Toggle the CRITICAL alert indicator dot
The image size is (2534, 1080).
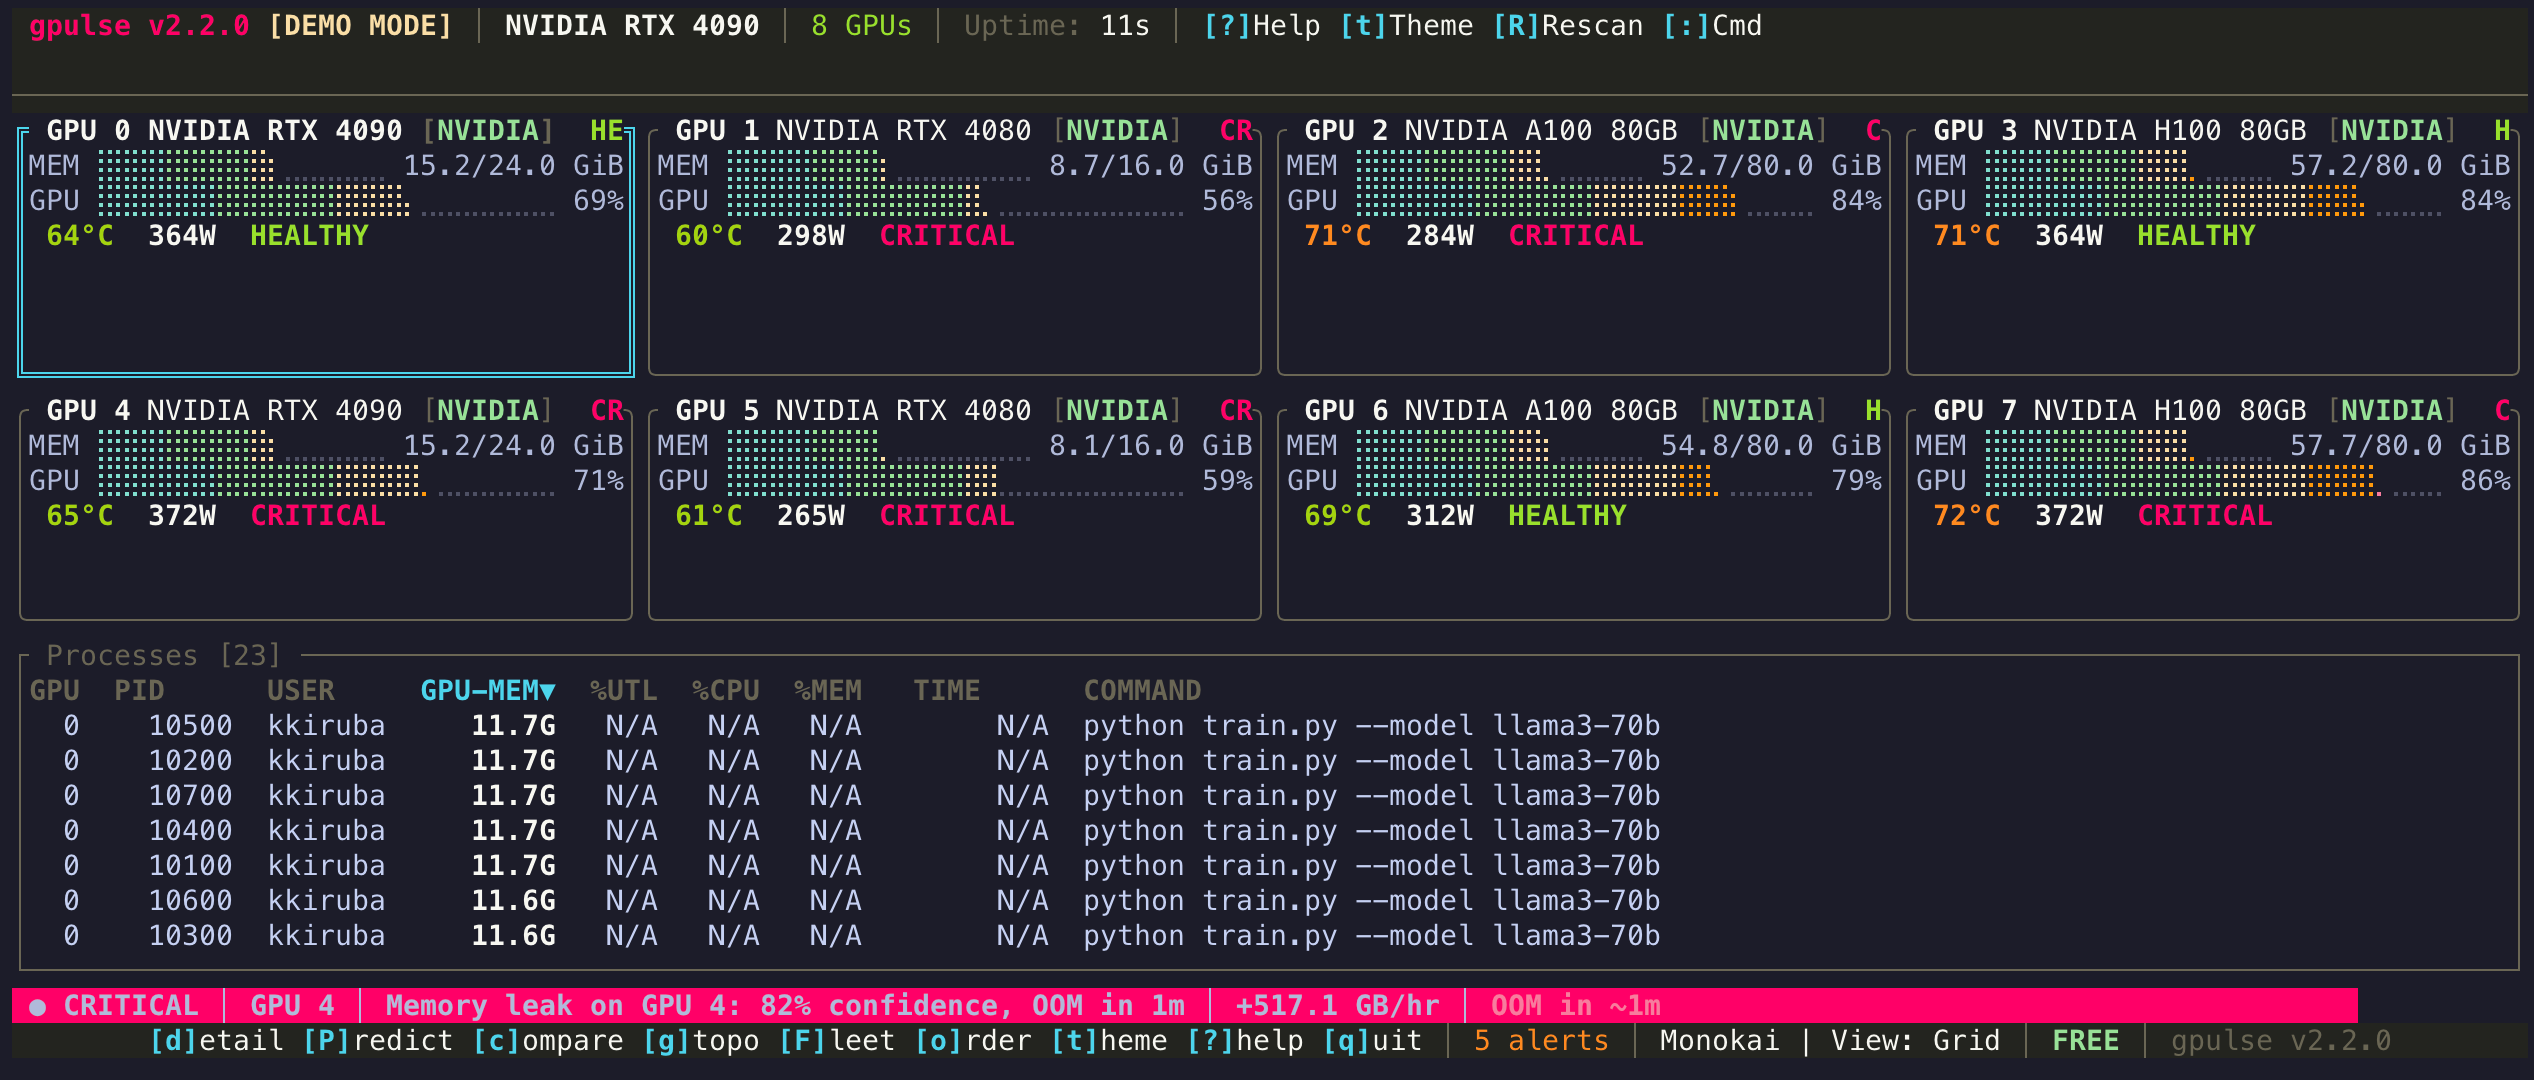[x=37, y=1005]
